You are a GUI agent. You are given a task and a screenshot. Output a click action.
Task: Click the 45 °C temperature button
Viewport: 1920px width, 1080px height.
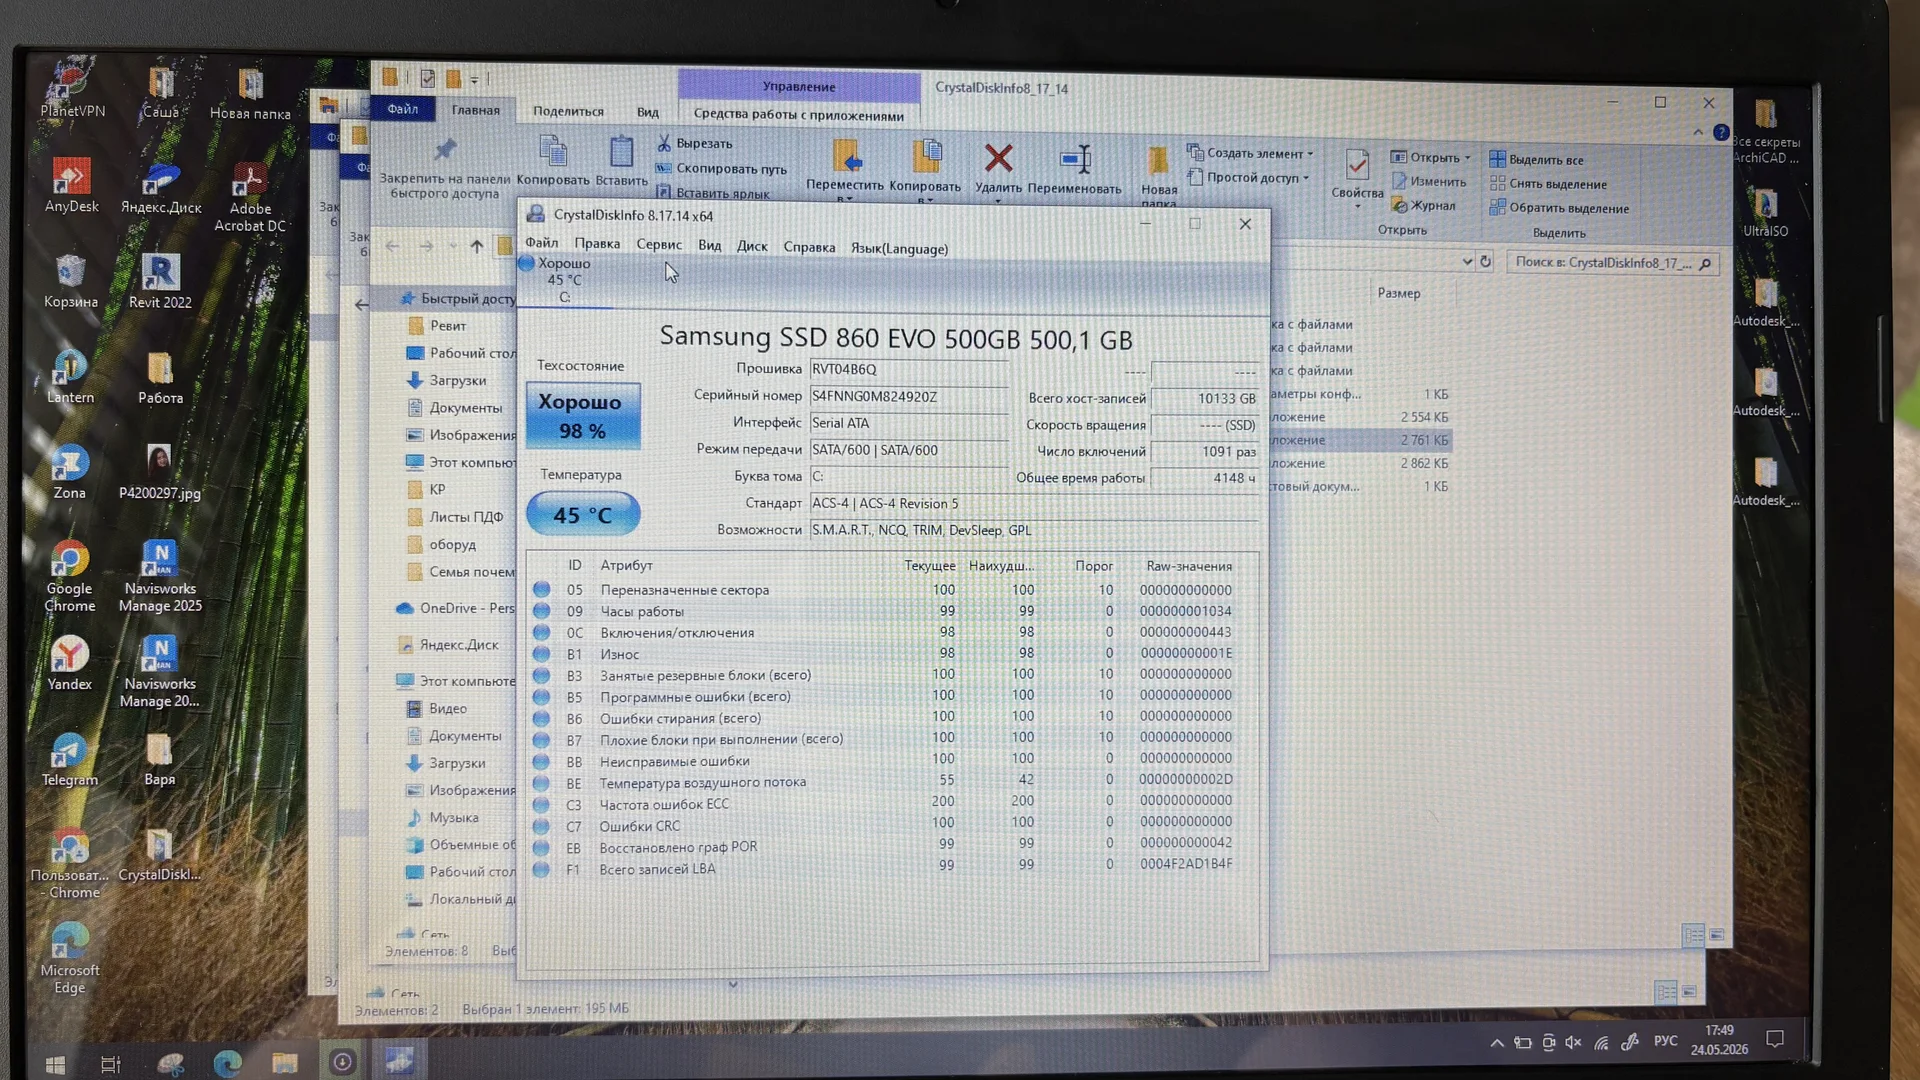click(583, 514)
